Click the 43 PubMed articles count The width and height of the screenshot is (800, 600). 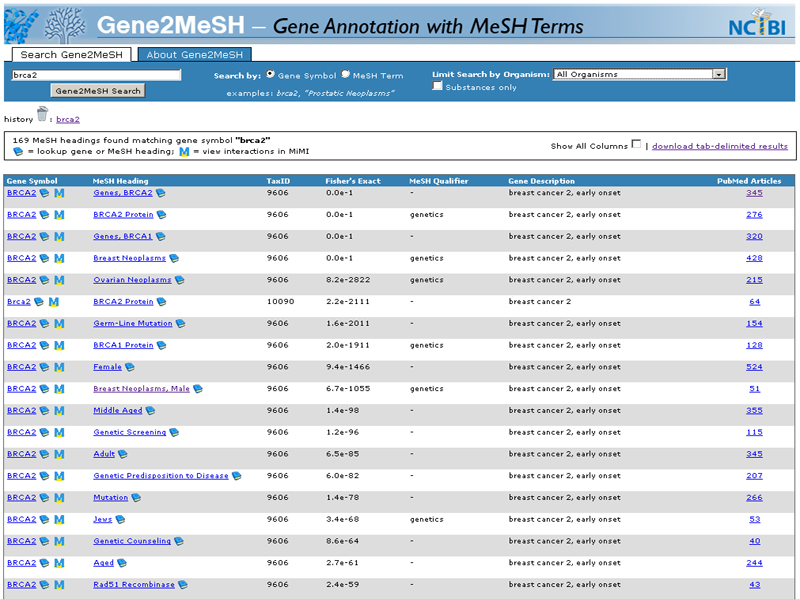(x=755, y=585)
